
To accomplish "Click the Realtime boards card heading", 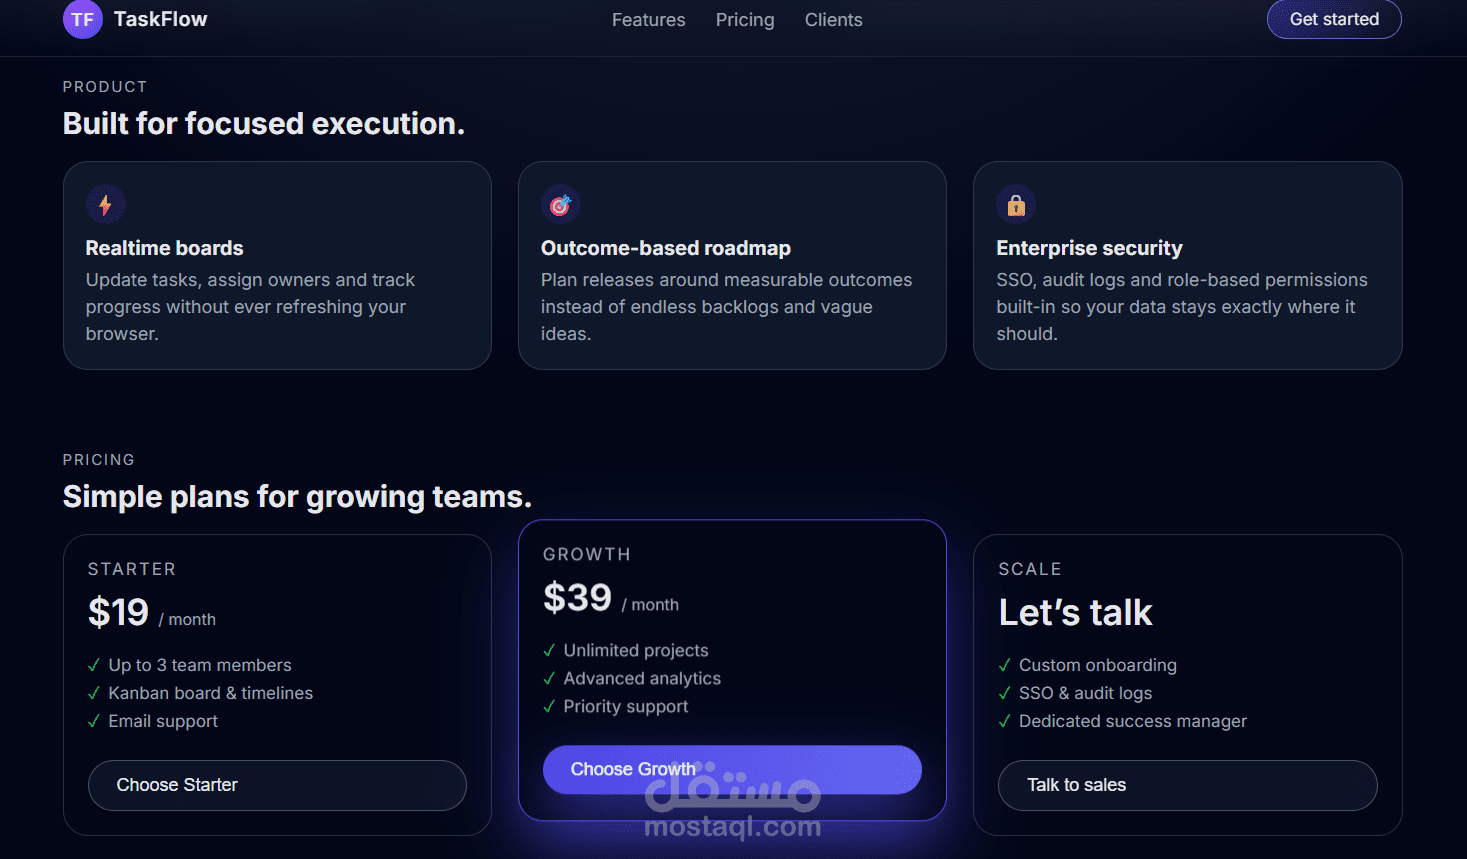I will pos(165,248).
